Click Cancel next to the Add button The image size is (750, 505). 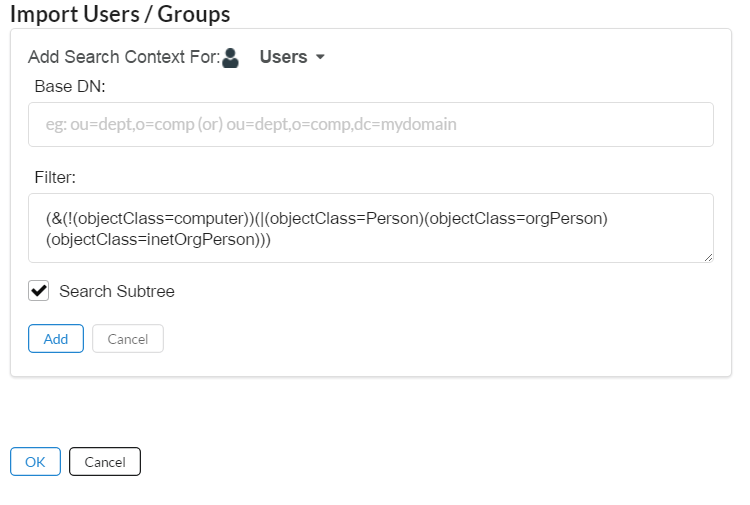coord(128,339)
